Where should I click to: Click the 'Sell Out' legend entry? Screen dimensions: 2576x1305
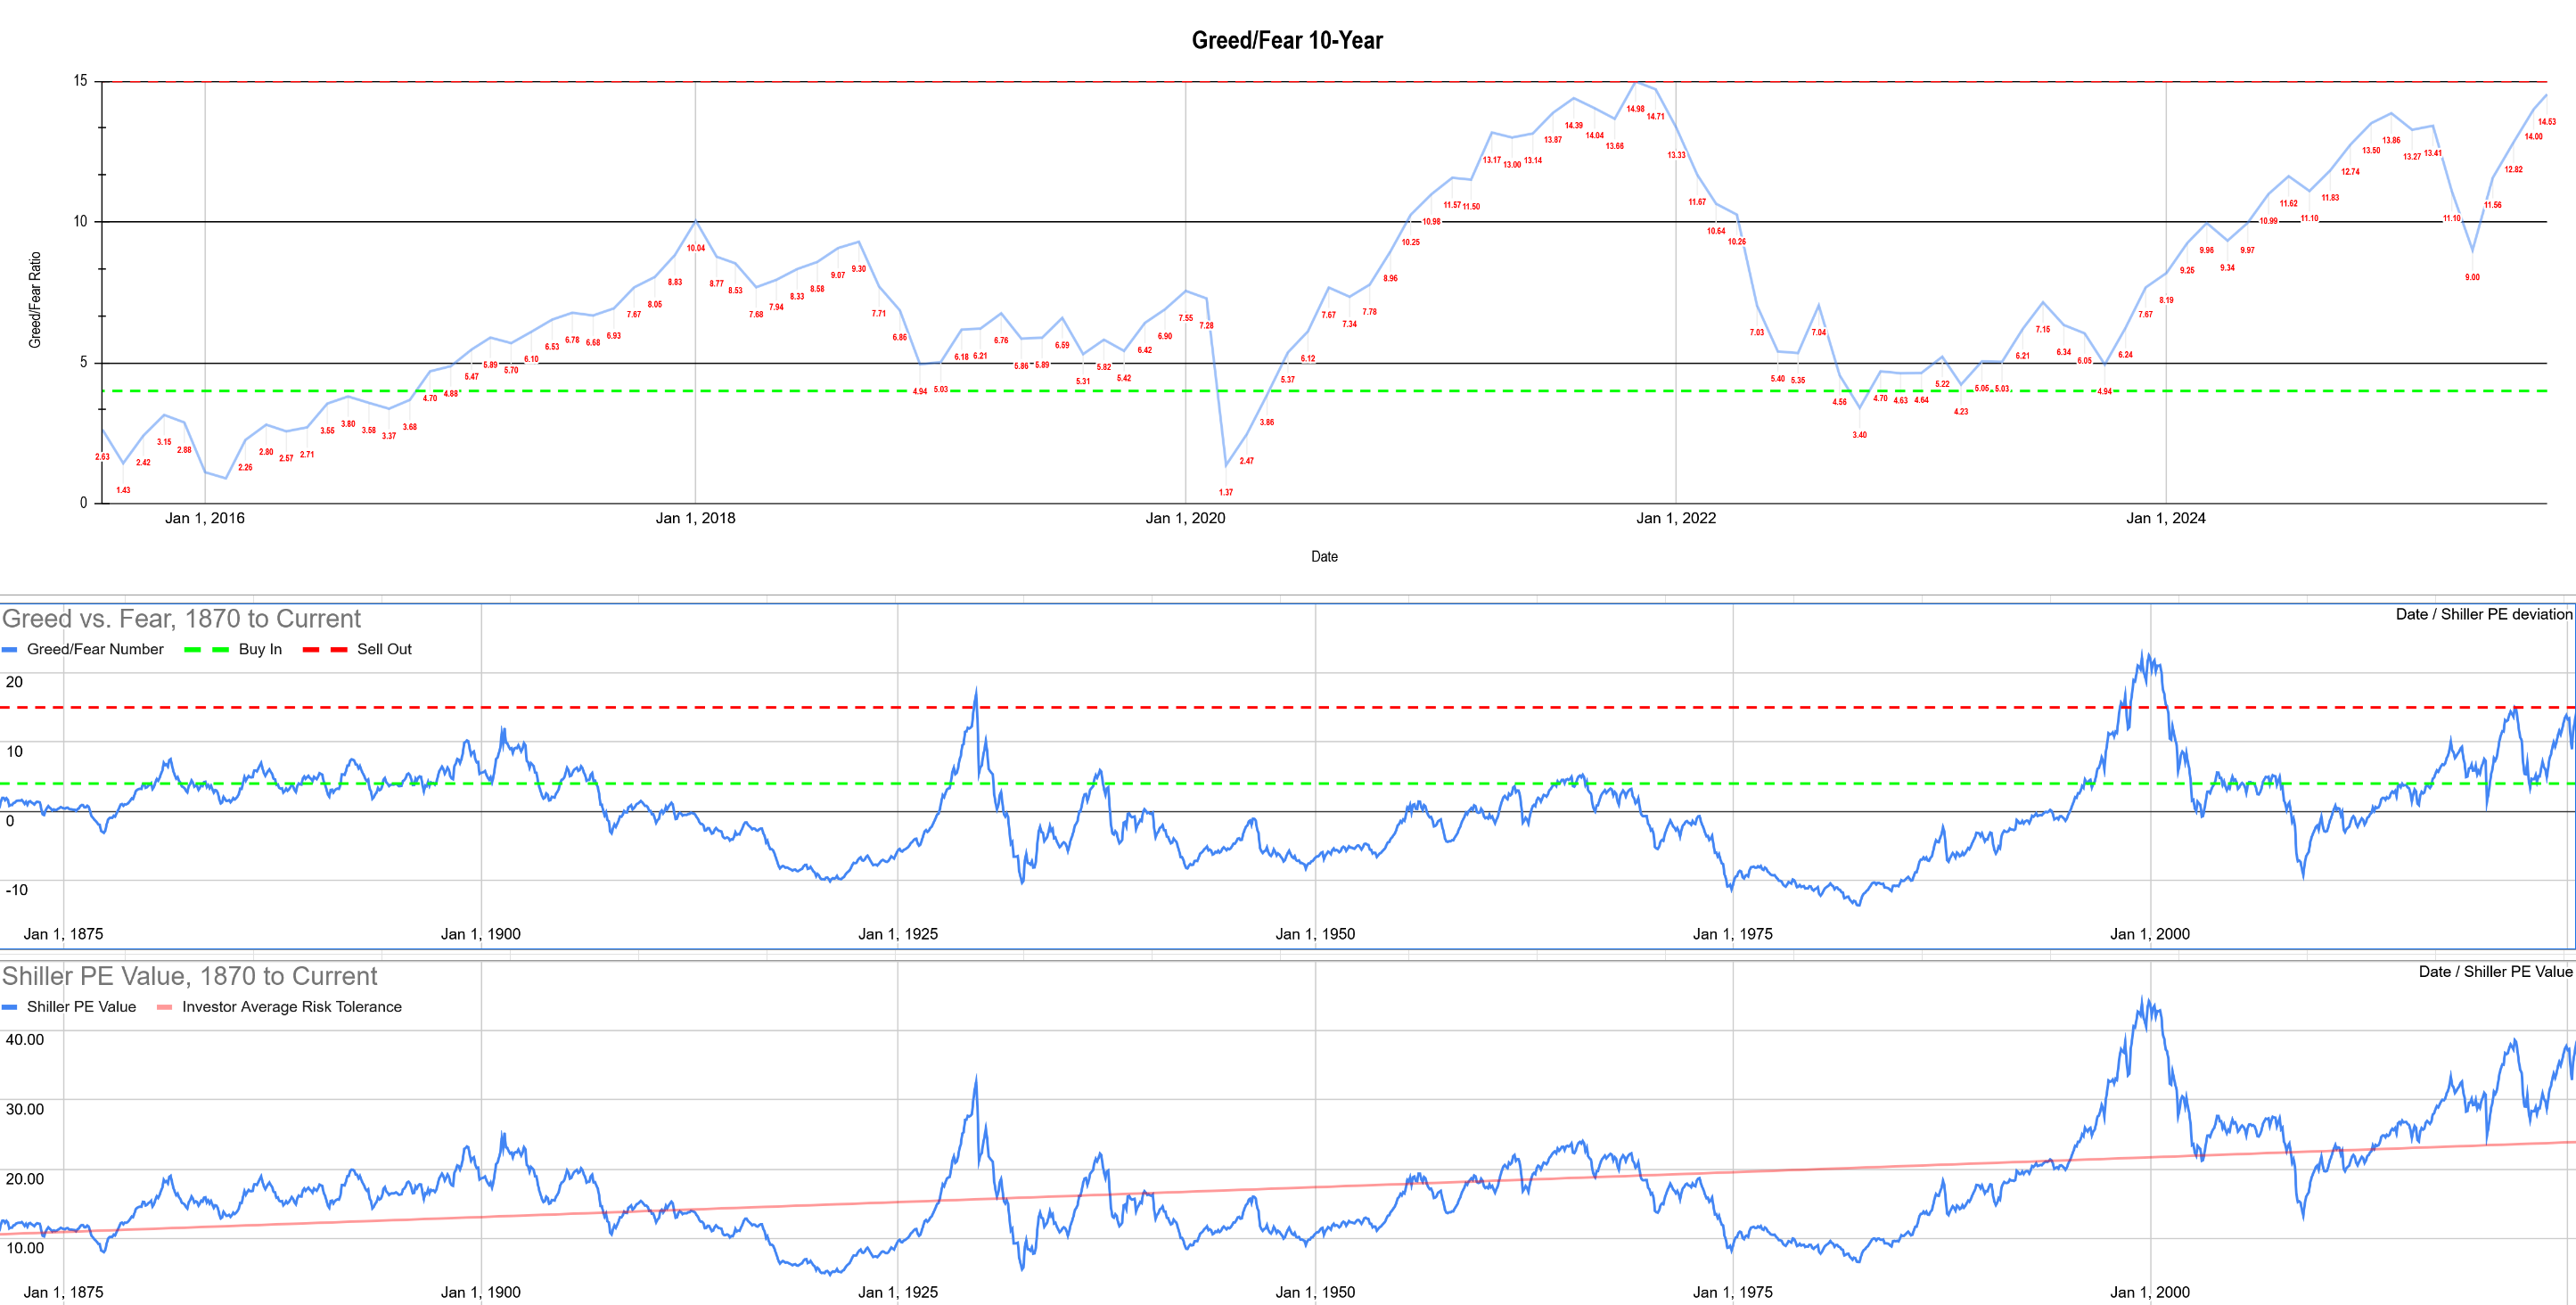pos(384,649)
